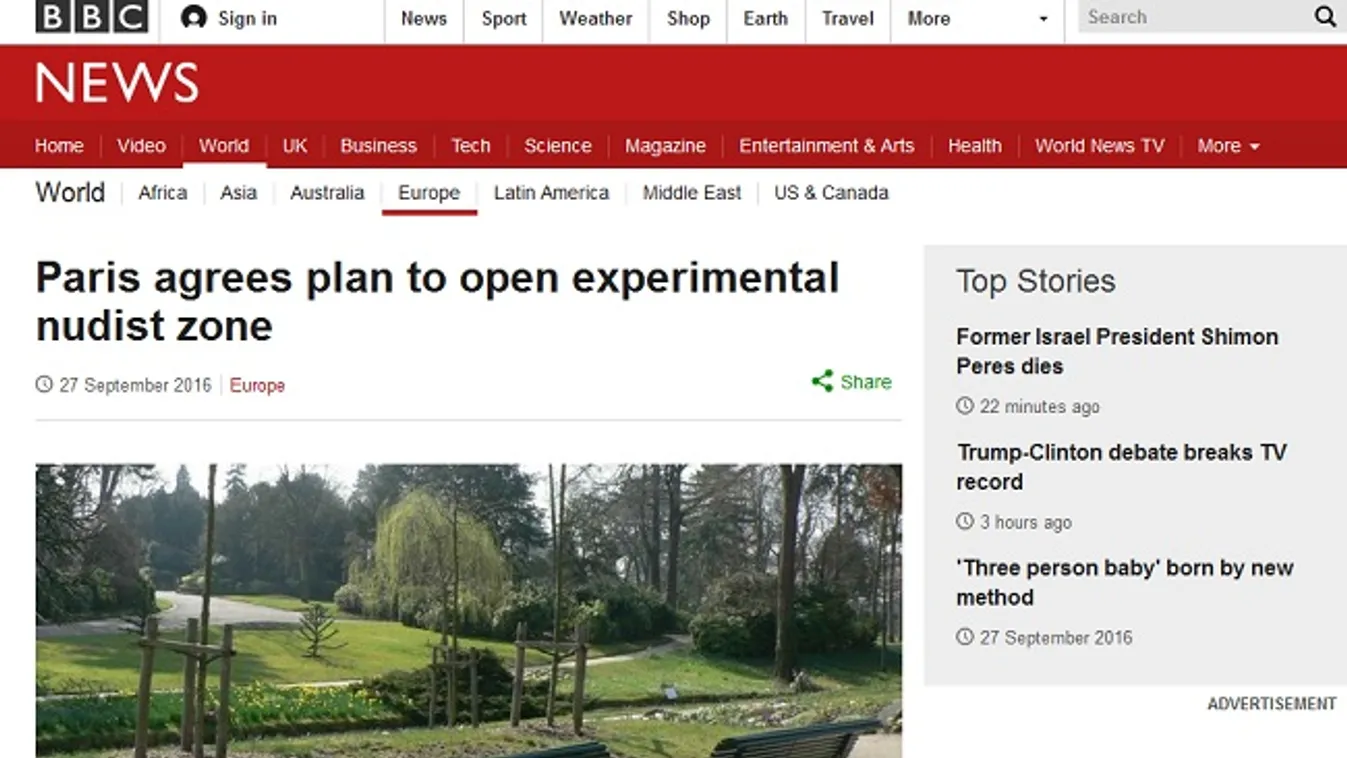This screenshot has width=1347, height=758.
Task: Select Home in the news navigation
Action: click(x=59, y=146)
